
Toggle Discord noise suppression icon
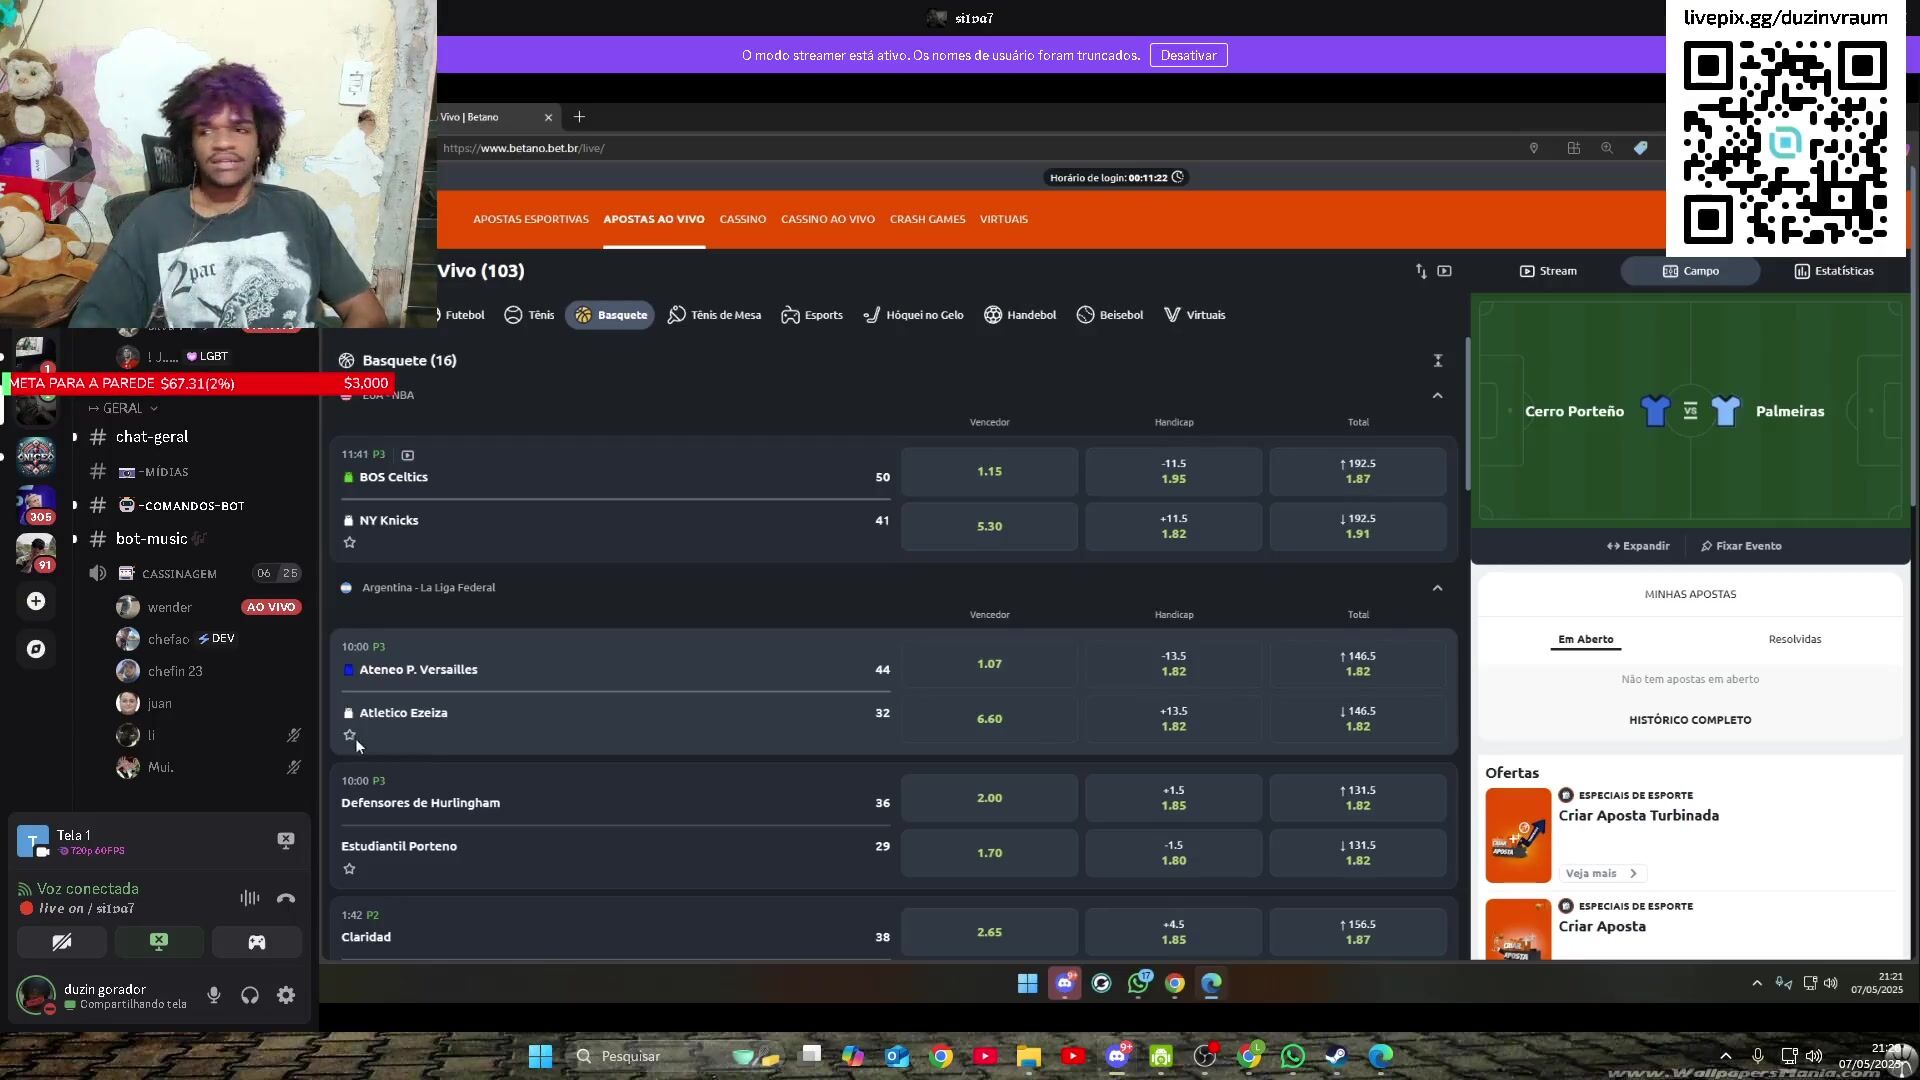250,898
